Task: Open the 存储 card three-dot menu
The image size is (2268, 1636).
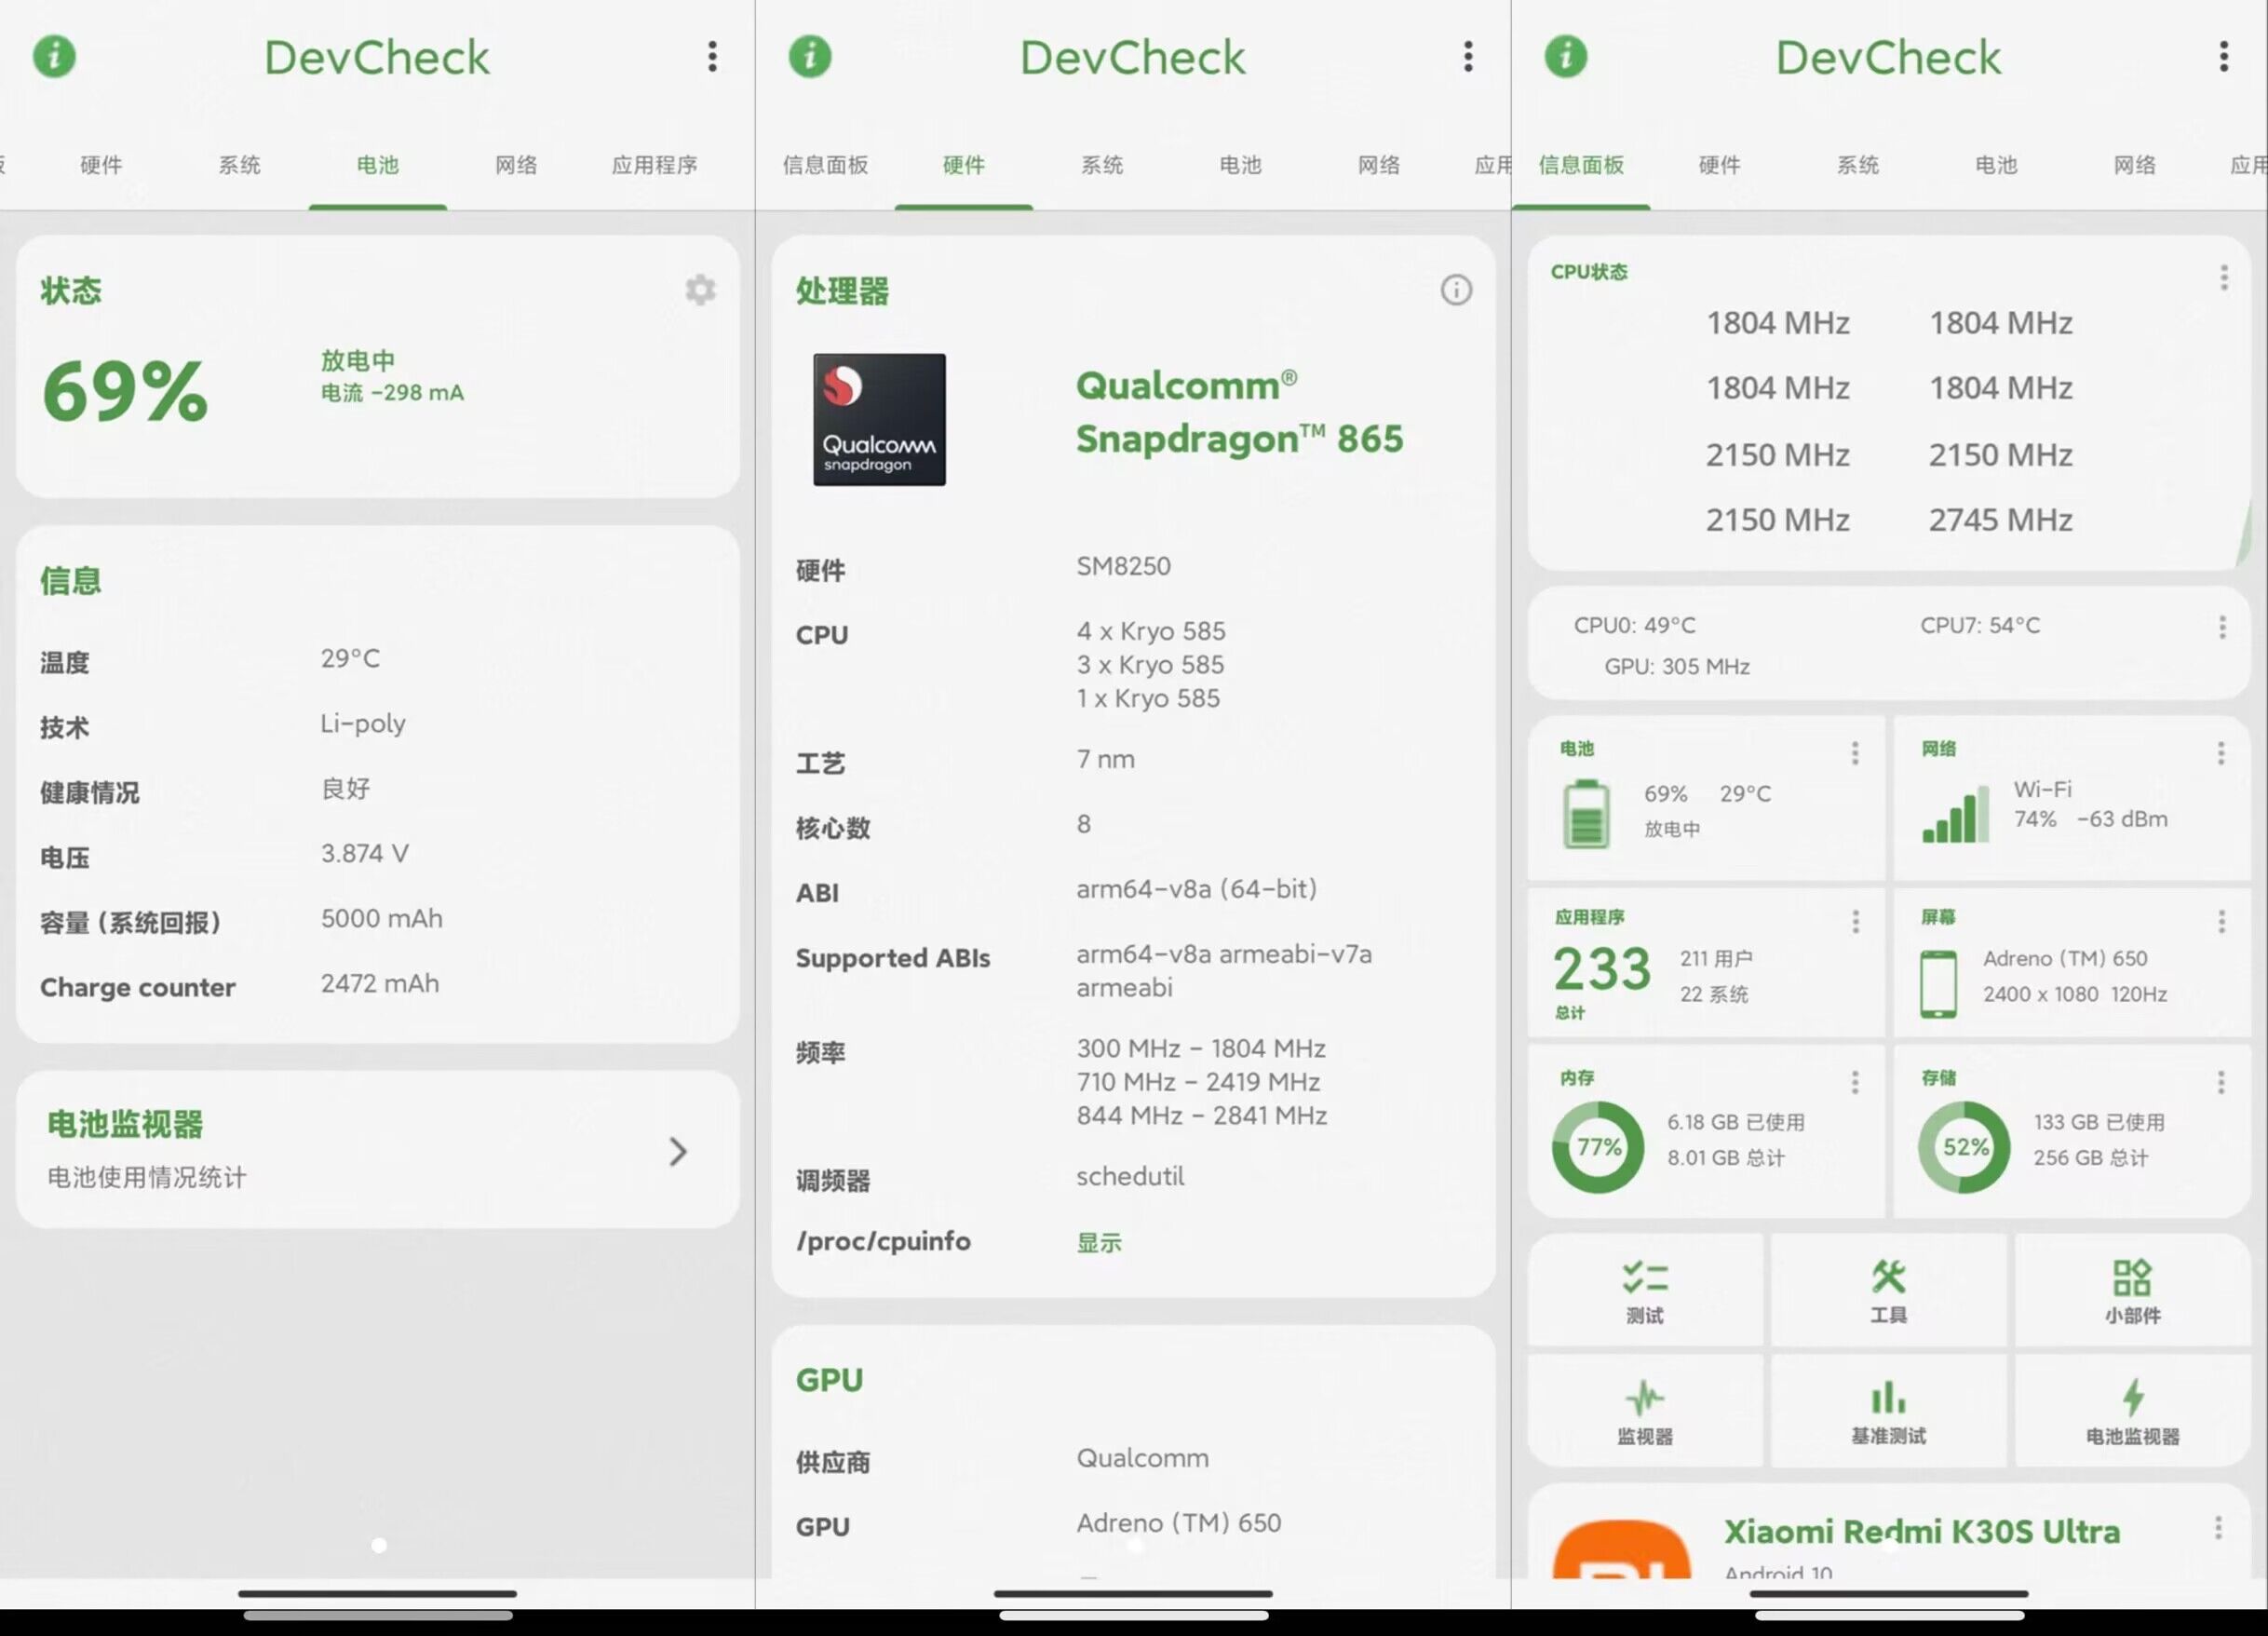Action: point(2220,1082)
